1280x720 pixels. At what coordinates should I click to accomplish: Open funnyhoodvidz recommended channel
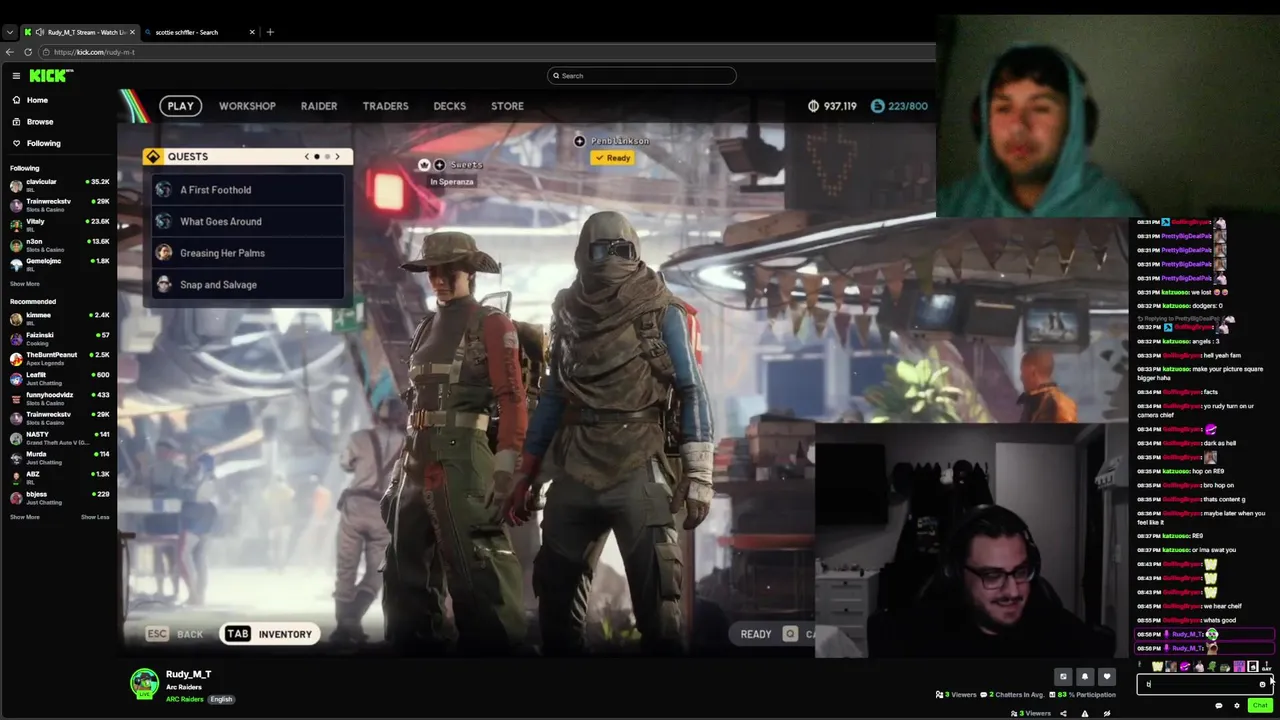[x=58, y=398]
